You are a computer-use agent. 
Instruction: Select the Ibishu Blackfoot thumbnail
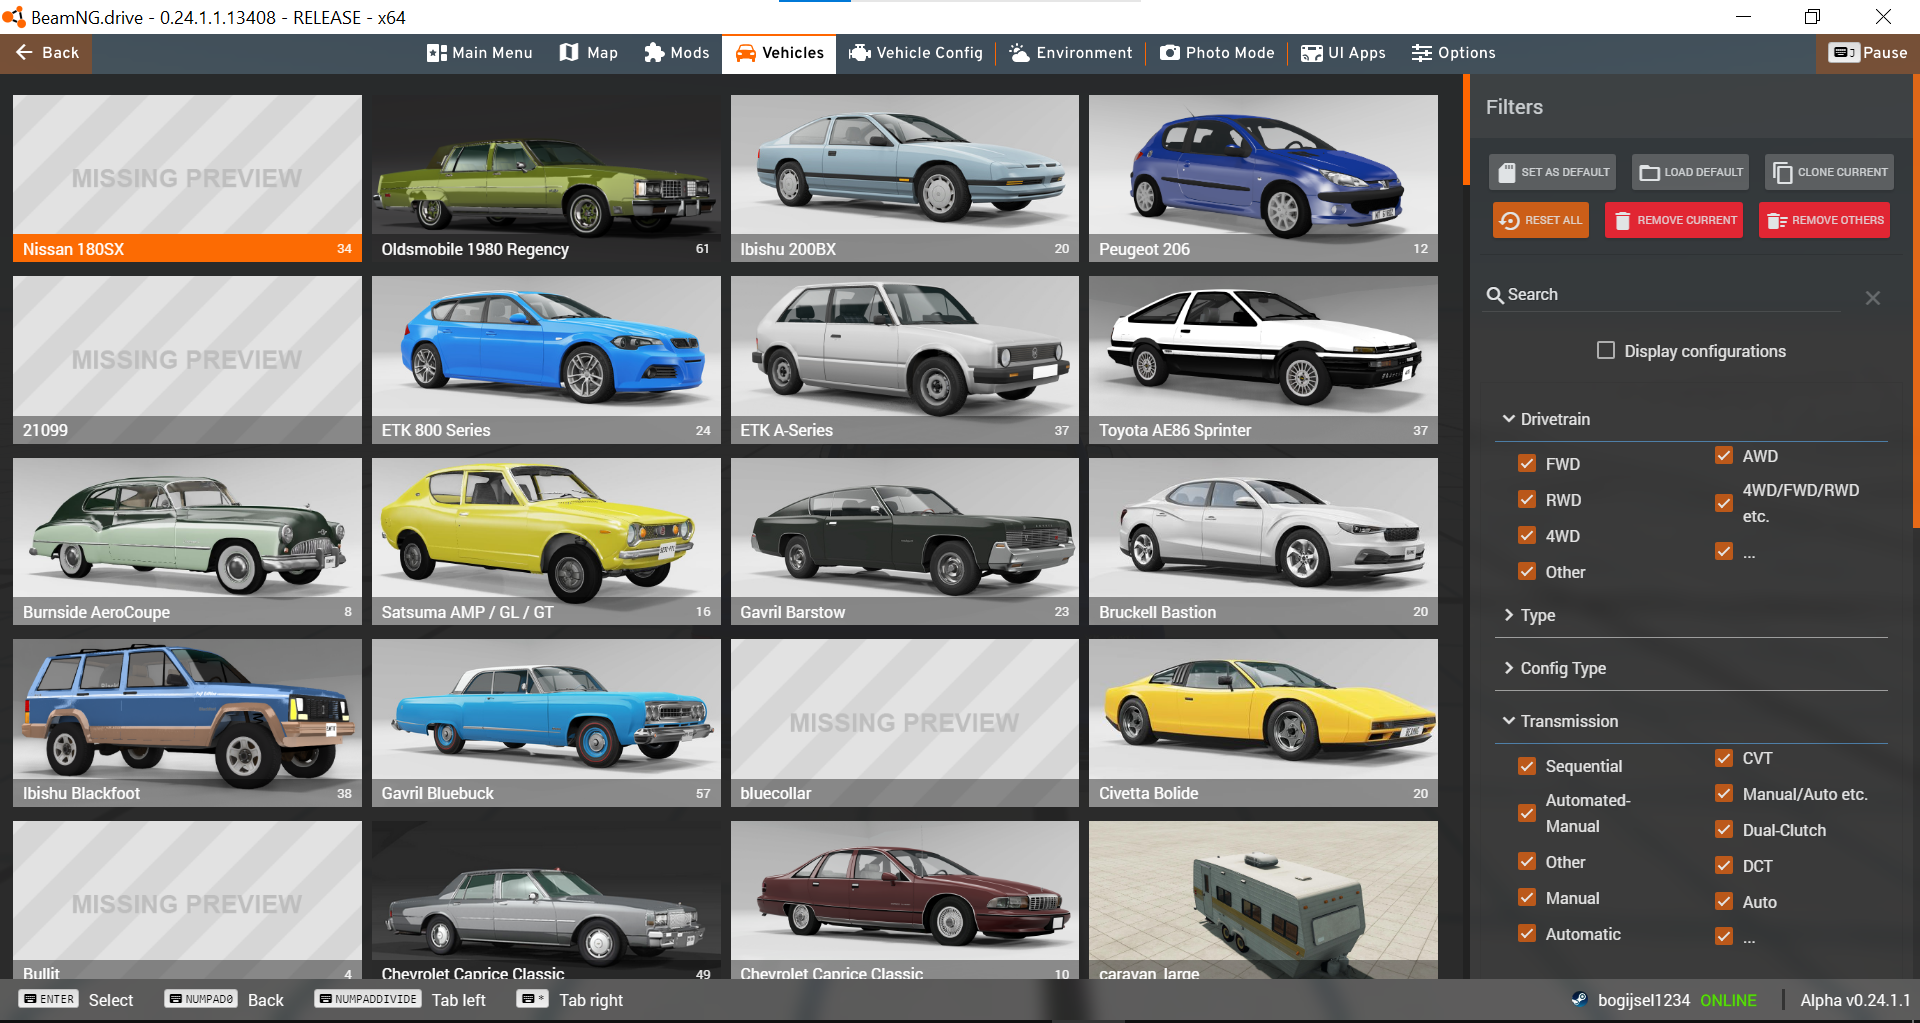[187, 723]
